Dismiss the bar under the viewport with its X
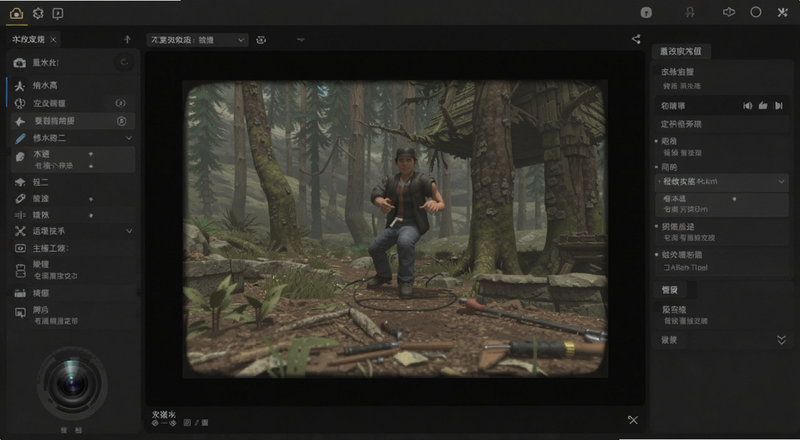Viewport: 800px width, 440px height. [x=633, y=420]
